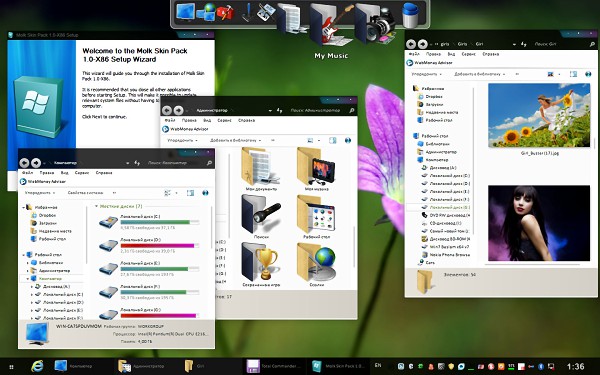Open Добавить в библиотеку dropdown in Girl window

tap(479, 74)
